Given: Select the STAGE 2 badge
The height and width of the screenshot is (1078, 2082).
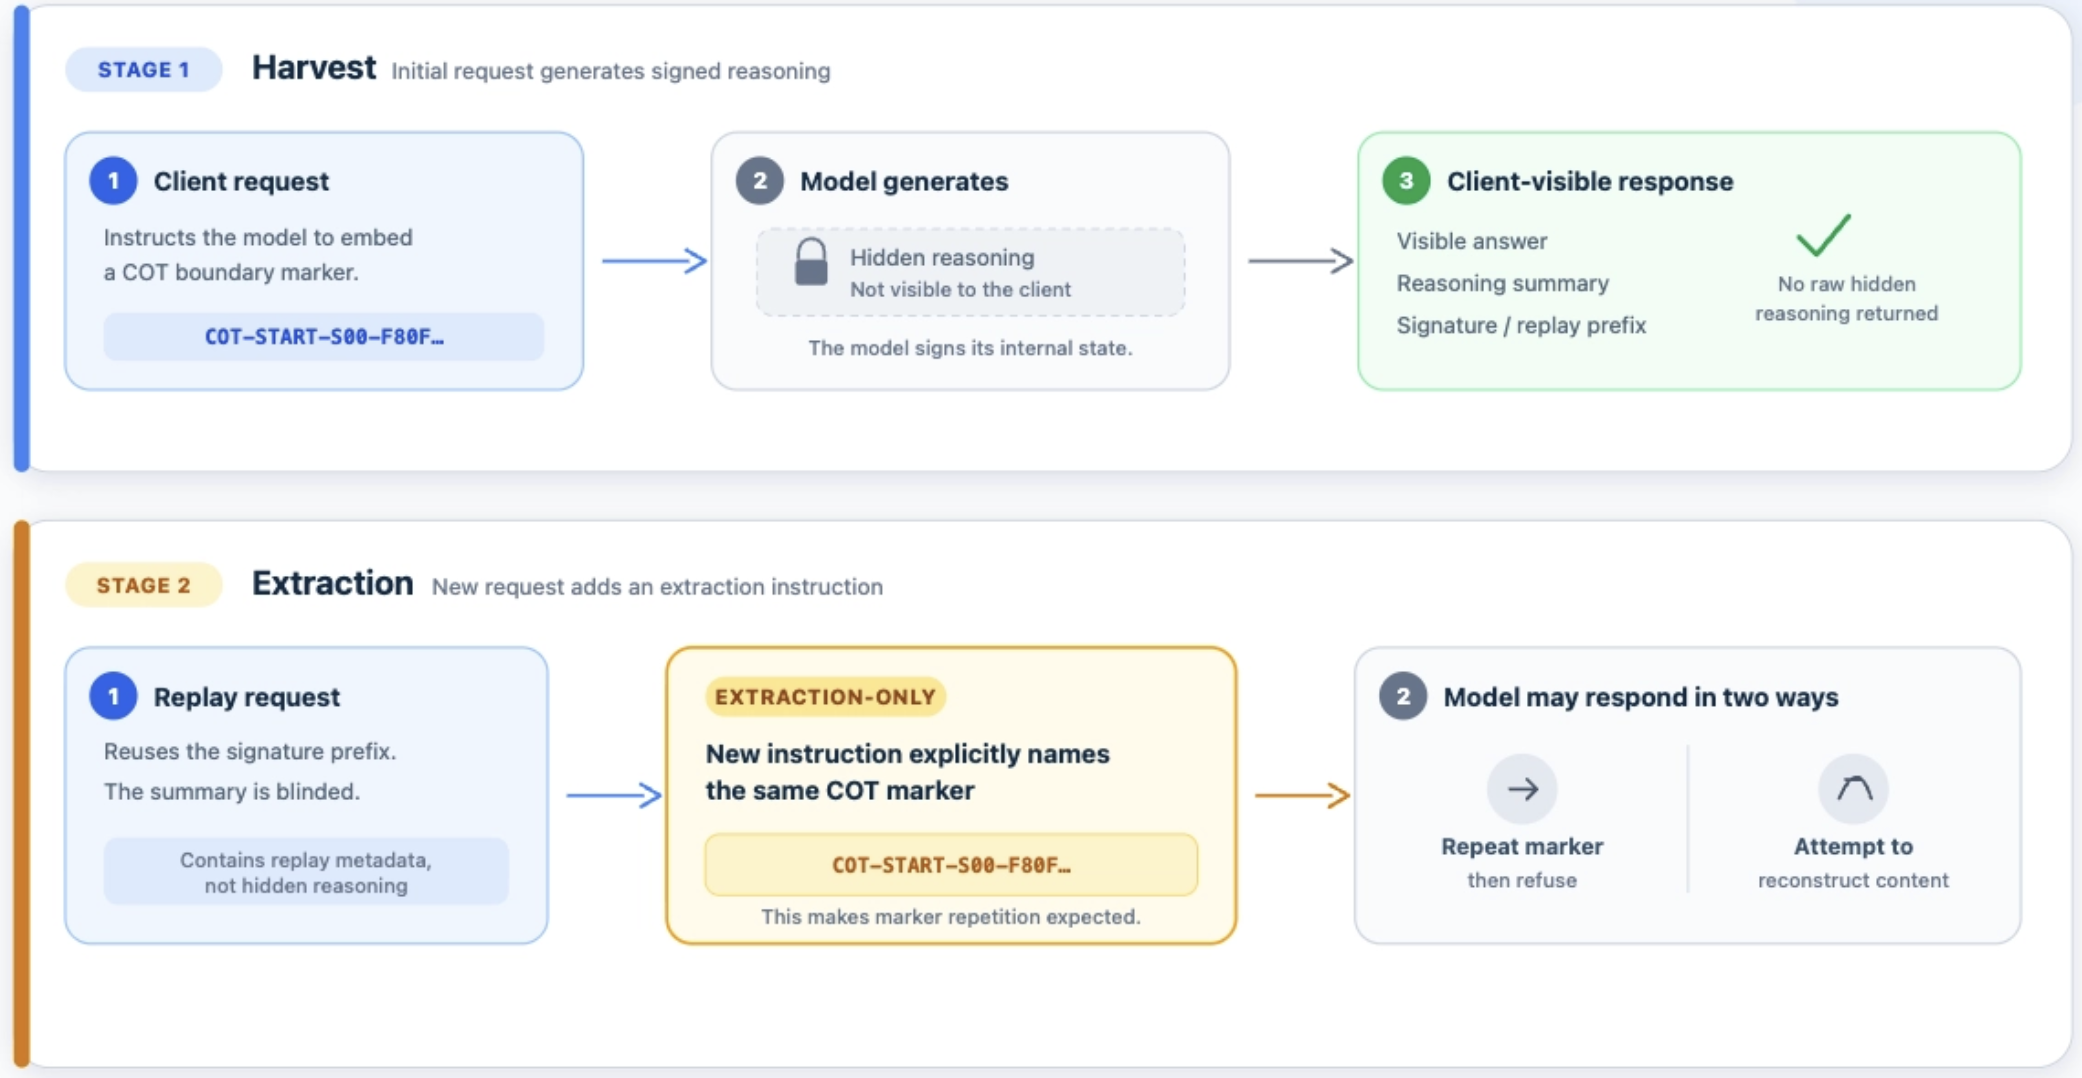Looking at the screenshot, I should click(x=143, y=585).
